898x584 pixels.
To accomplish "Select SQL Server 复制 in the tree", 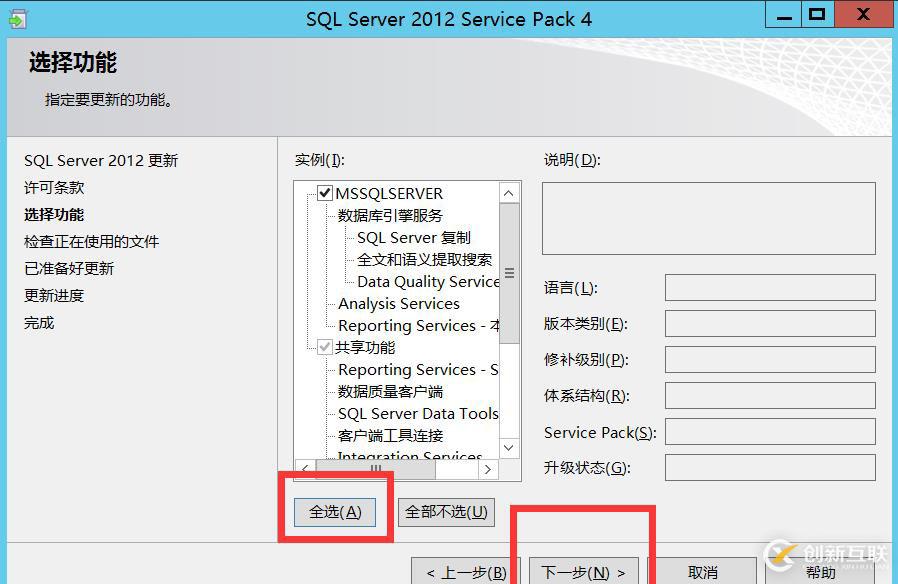I will pyautogui.click(x=413, y=237).
